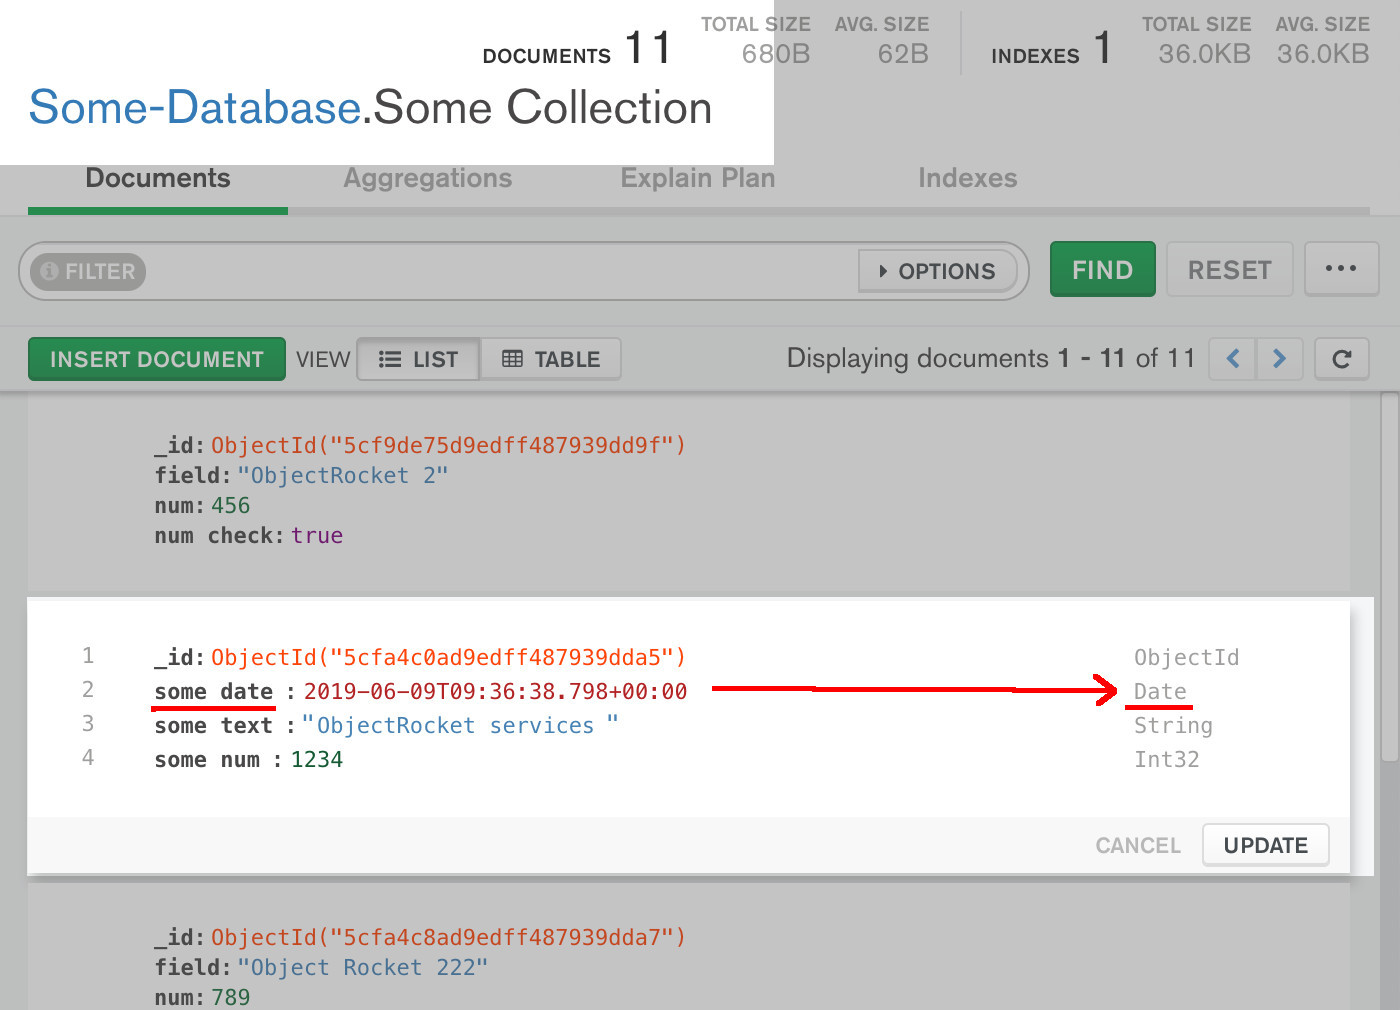Open the Int32 type dropdown for 'some num'
This screenshot has width=1400, height=1010.
click(1166, 759)
